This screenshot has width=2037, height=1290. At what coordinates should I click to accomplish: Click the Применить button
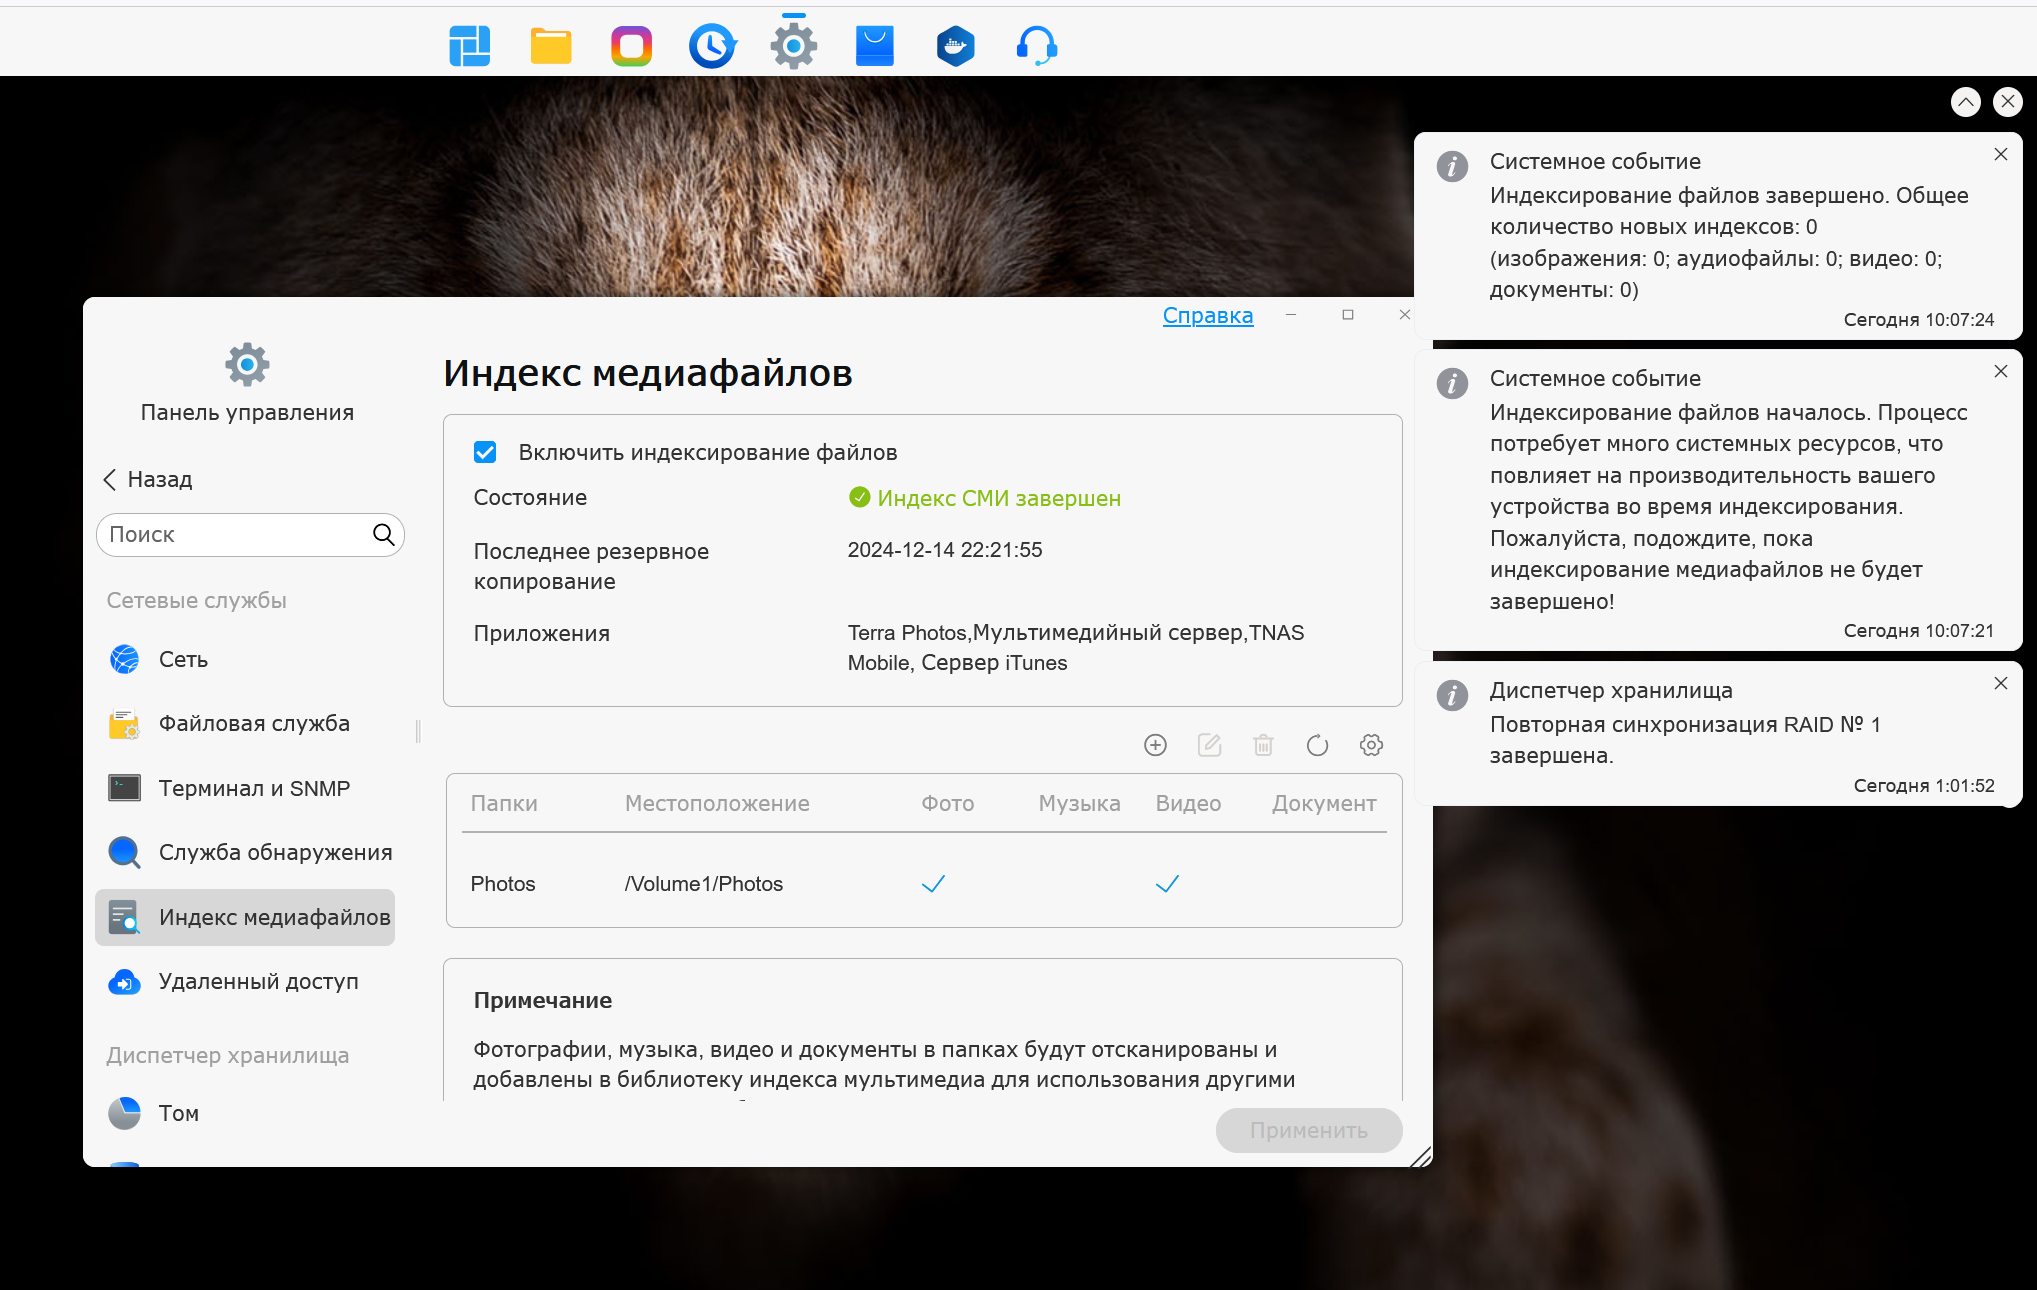[1308, 1130]
